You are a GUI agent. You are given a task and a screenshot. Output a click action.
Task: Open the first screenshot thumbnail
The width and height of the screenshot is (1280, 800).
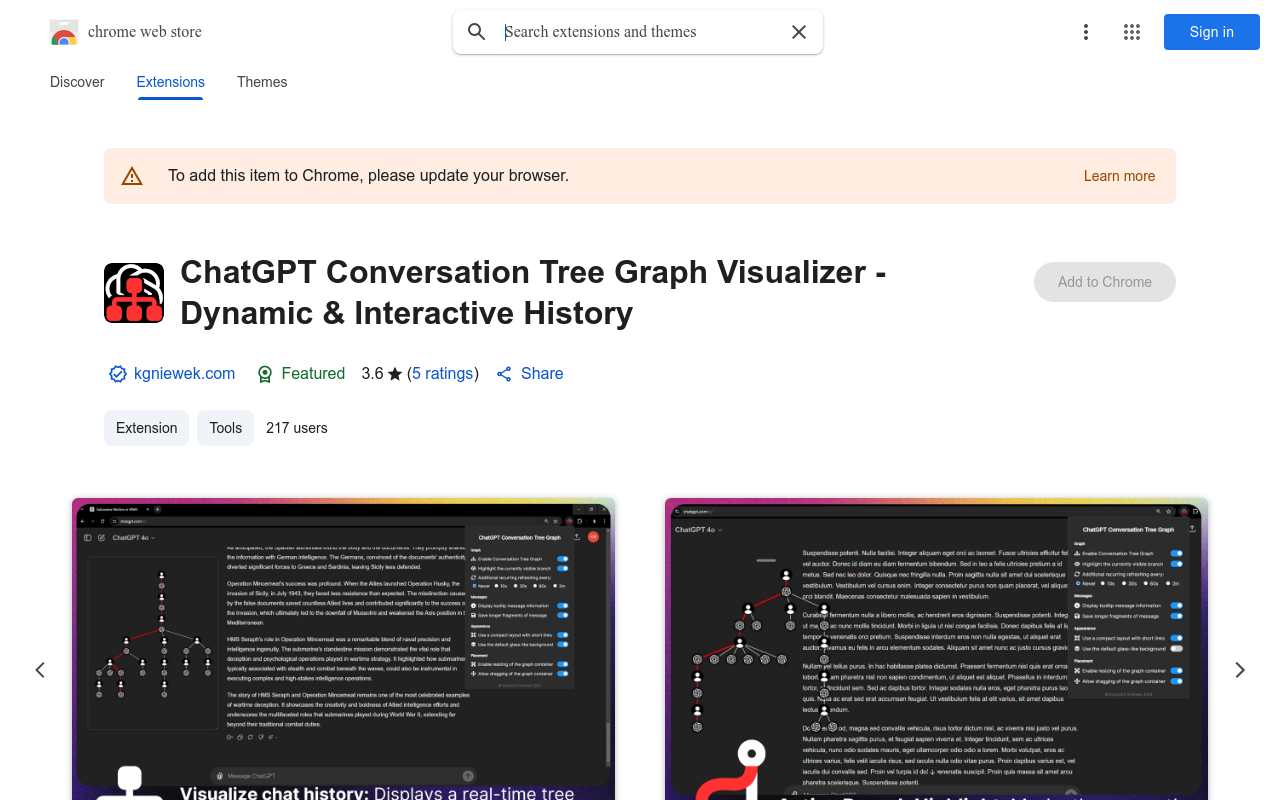(x=343, y=649)
